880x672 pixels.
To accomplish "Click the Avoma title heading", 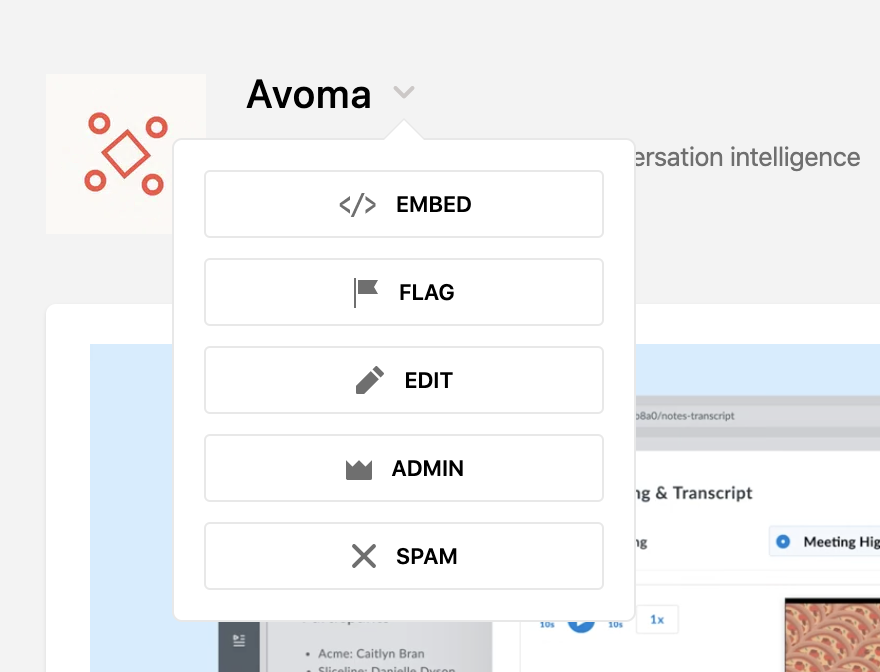I will tap(309, 94).
